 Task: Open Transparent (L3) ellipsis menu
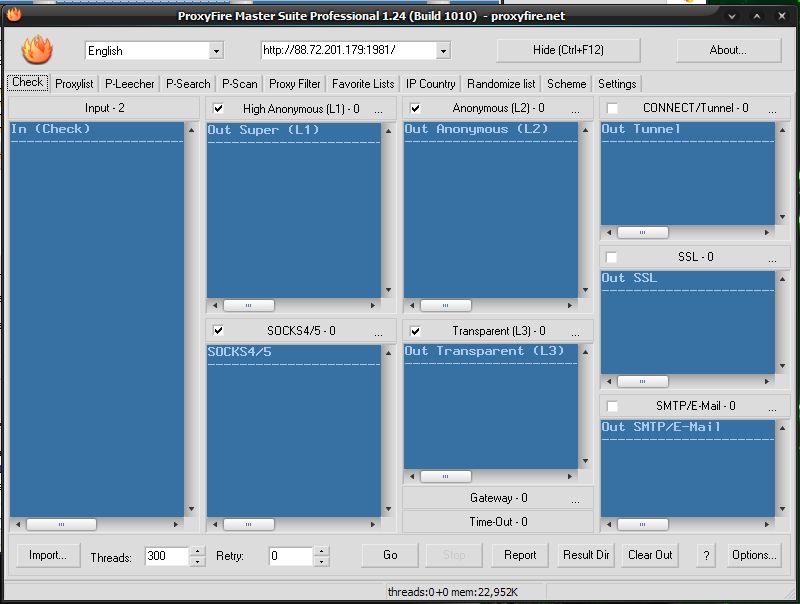[x=575, y=333]
